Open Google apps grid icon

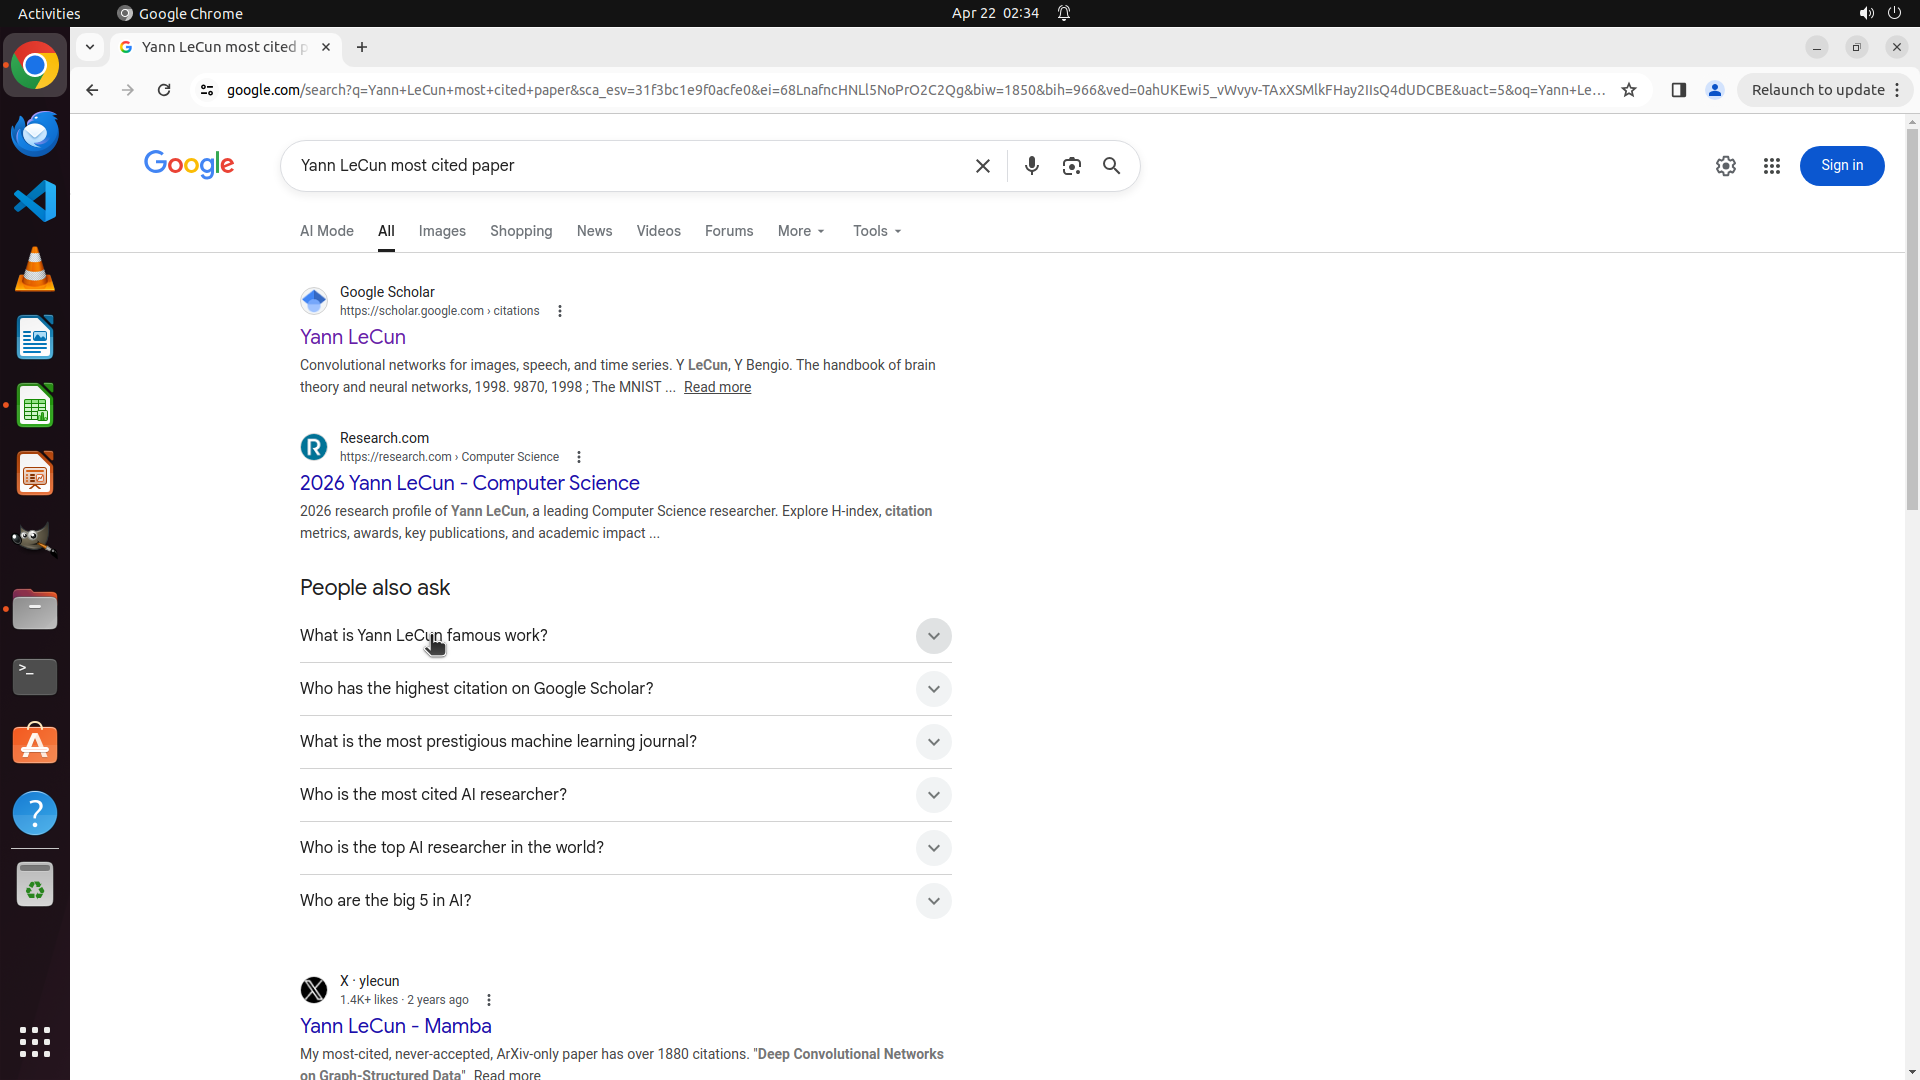point(1771,166)
